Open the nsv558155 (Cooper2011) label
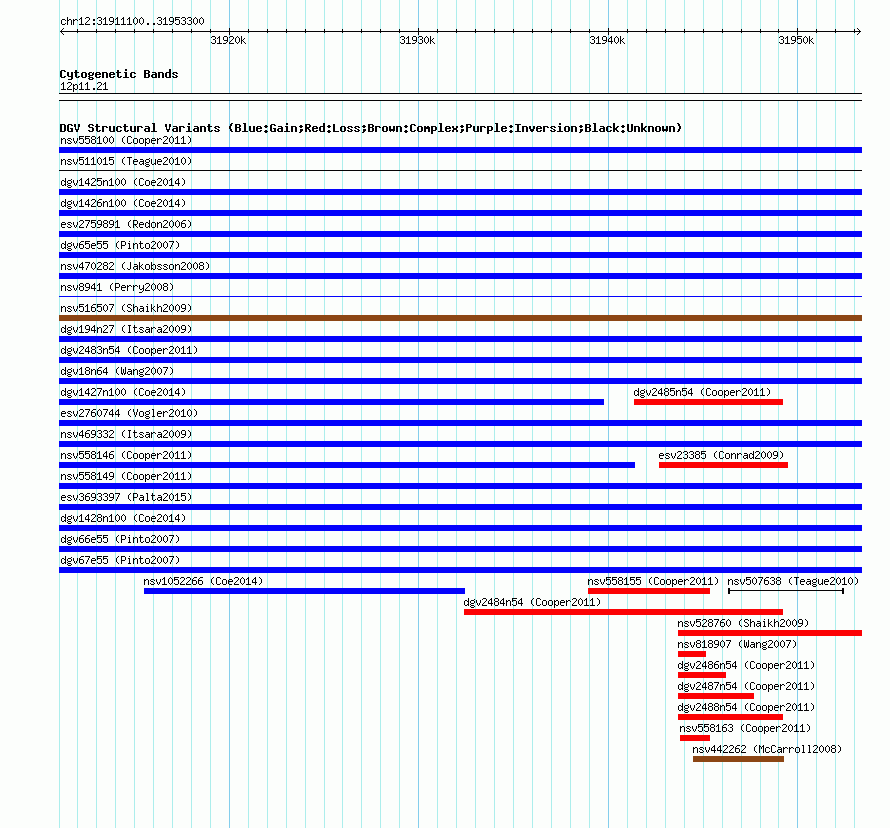Image resolution: width=890 pixels, height=828 pixels. click(653, 581)
